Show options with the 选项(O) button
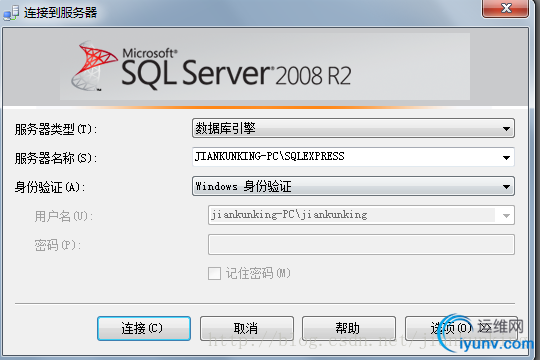This screenshot has width=540, height=360. point(461,328)
